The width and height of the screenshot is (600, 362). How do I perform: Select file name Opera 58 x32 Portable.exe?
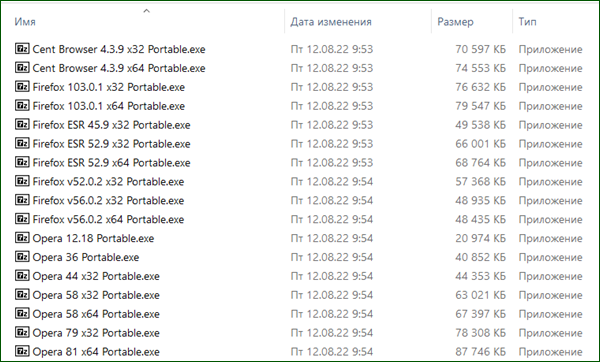96,295
